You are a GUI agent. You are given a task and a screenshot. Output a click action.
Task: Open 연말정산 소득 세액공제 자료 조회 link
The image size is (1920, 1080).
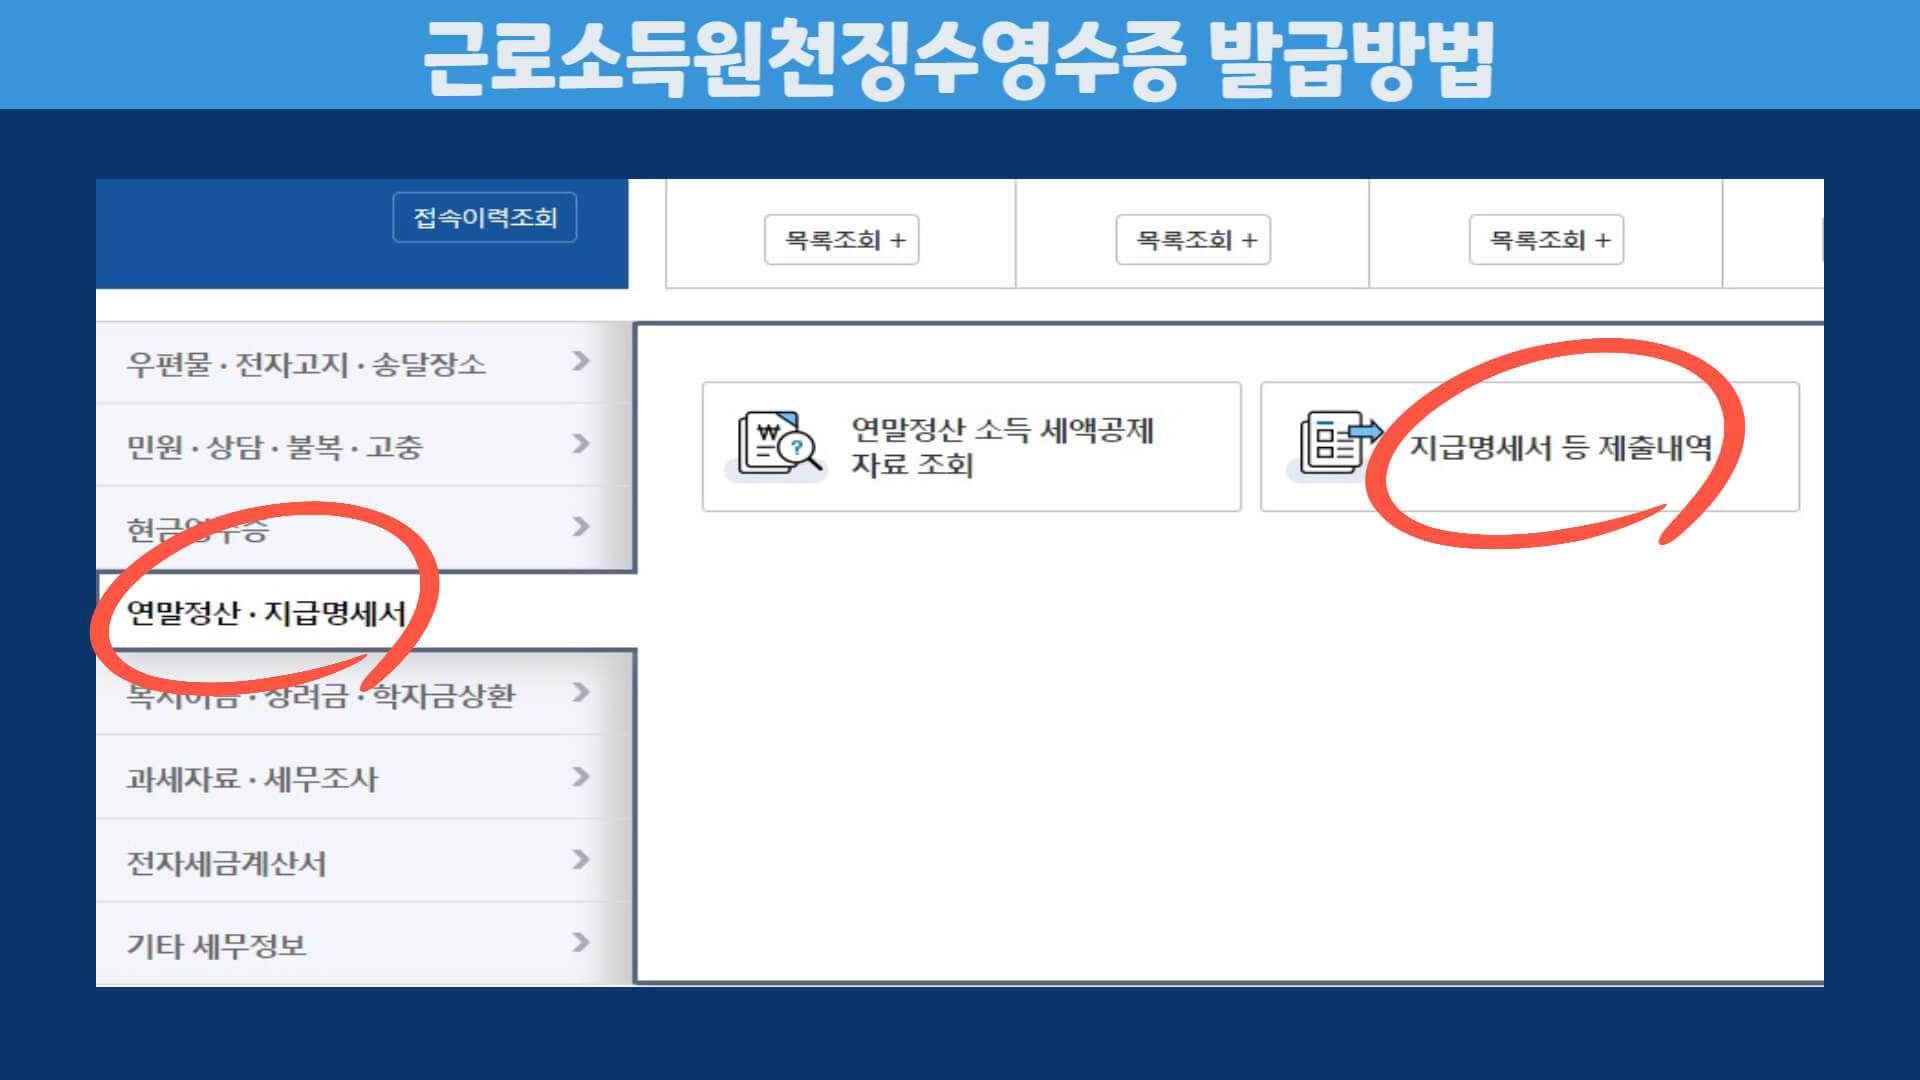(x=1002, y=447)
